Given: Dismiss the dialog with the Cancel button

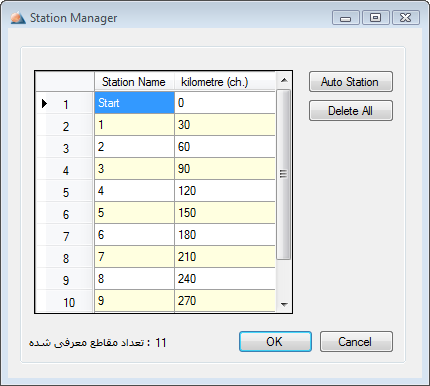Looking at the screenshot, I should pyautogui.click(x=356, y=341).
